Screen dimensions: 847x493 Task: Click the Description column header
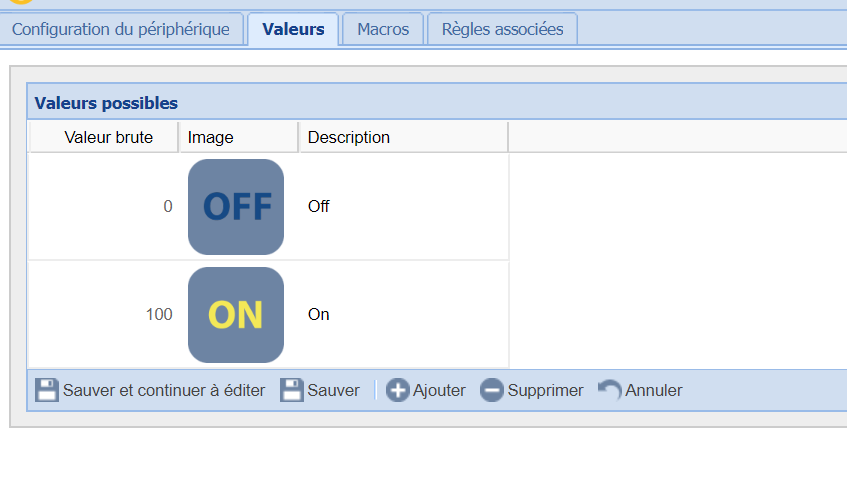(349, 137)
